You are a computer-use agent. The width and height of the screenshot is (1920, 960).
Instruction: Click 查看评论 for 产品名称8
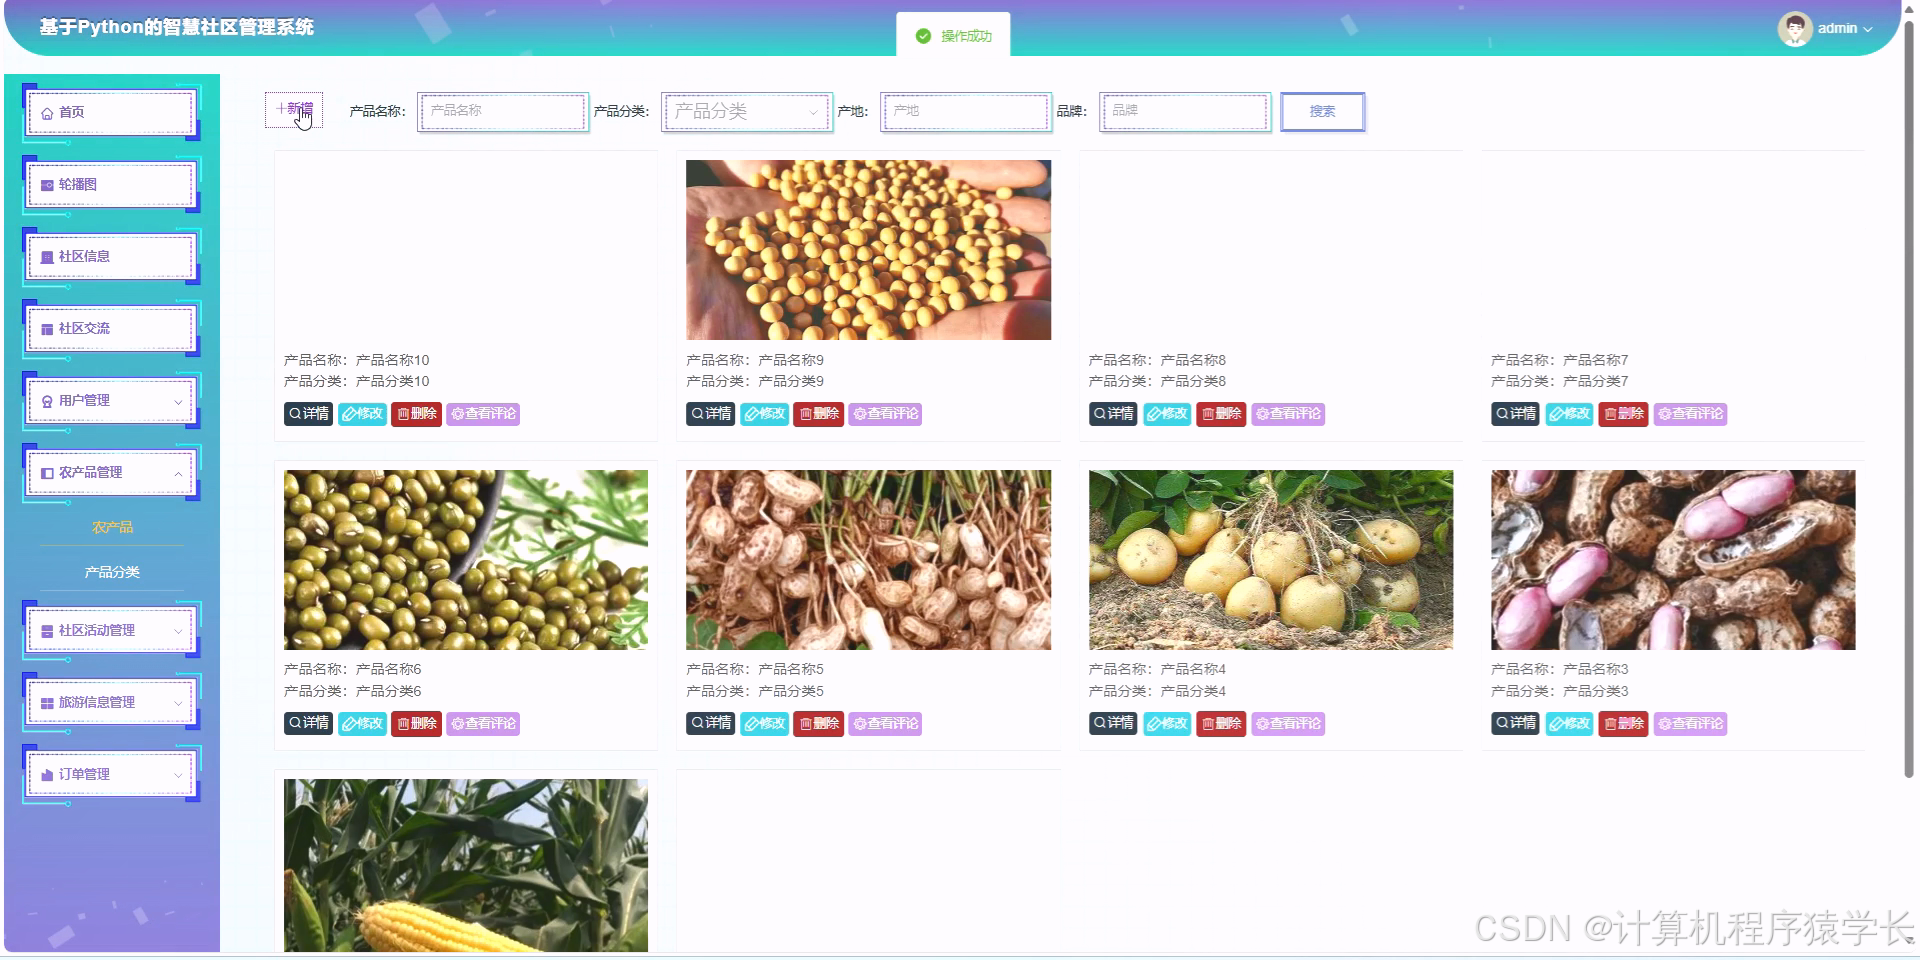[1288, 414]
